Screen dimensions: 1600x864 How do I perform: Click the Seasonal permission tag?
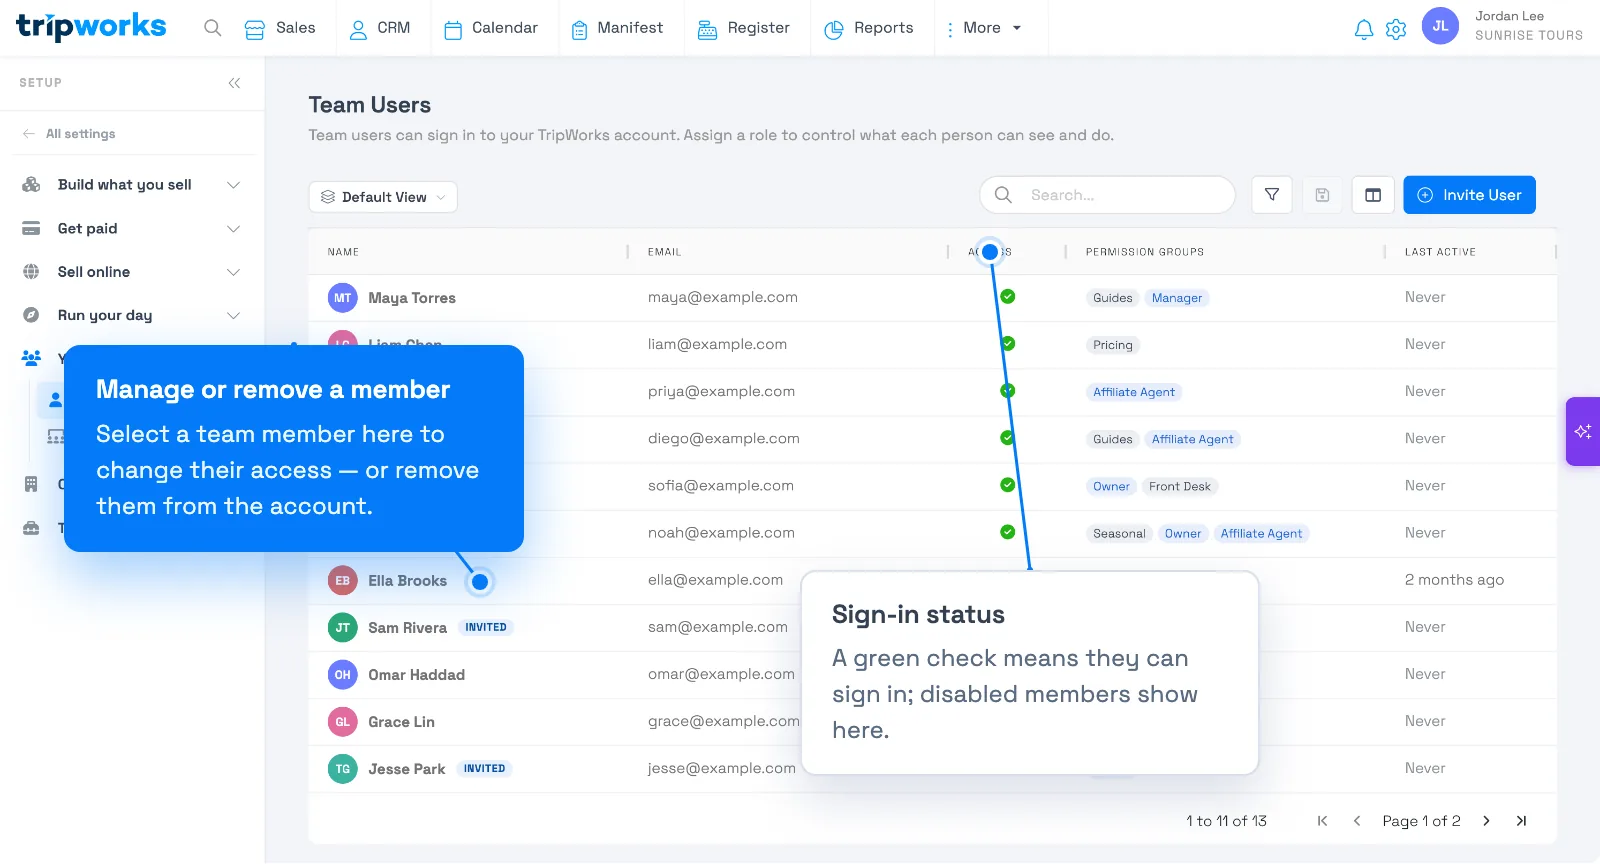[1119, 534]
